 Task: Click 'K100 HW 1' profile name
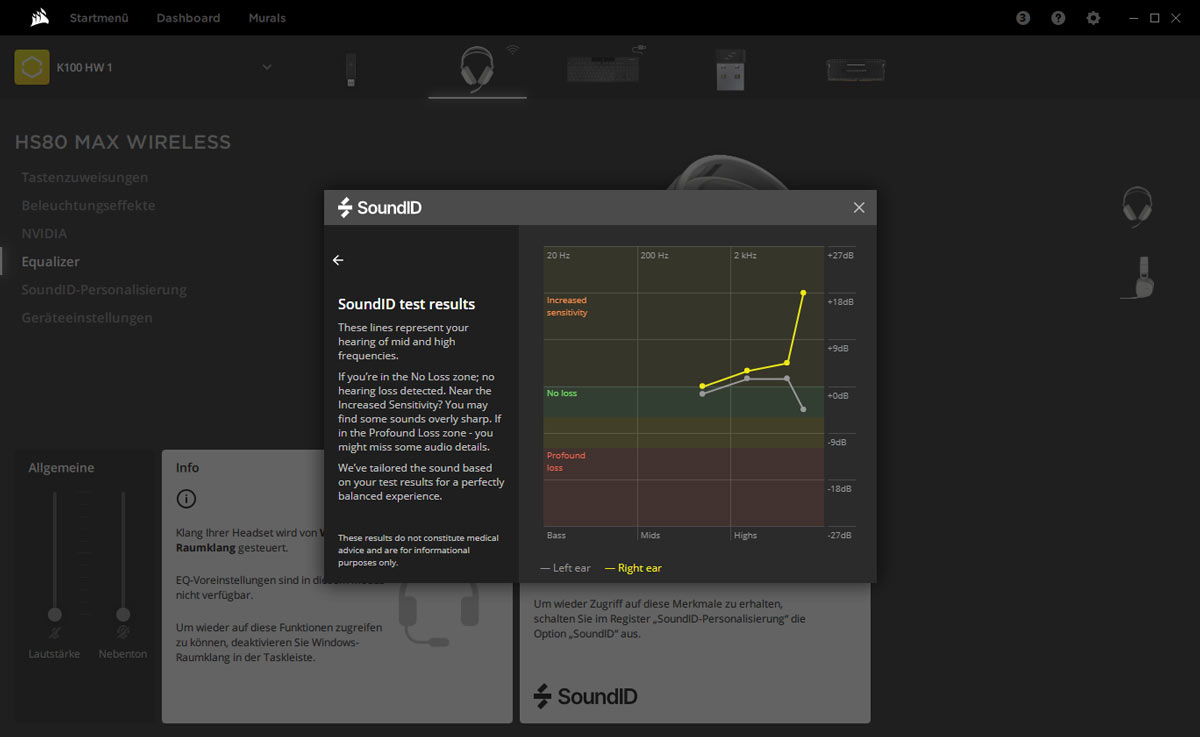tap(85, 67)
